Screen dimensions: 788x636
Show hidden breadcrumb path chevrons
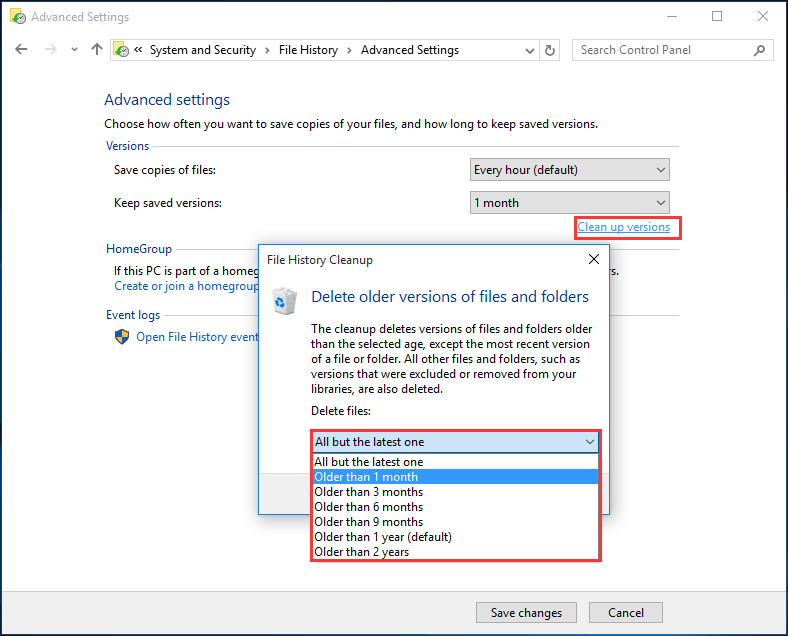point(138,50)
